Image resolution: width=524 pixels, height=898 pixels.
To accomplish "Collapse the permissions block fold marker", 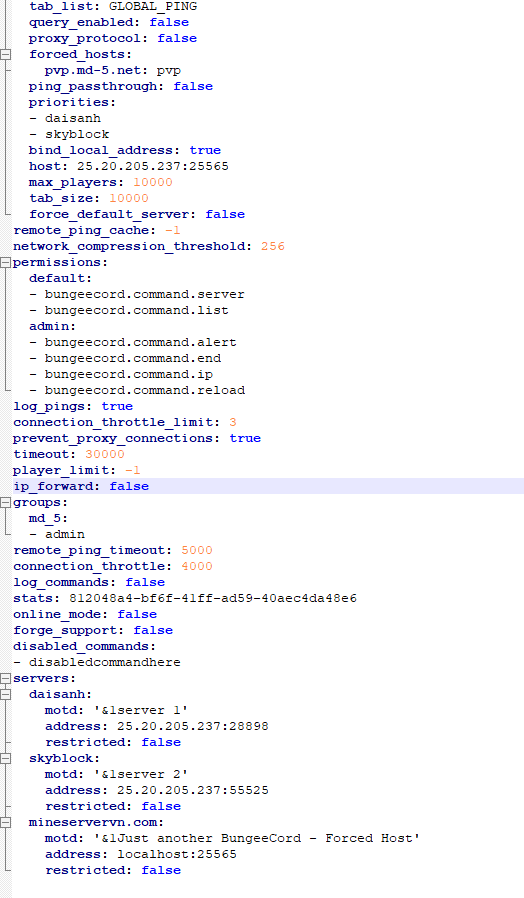I will tap(6, 262).
